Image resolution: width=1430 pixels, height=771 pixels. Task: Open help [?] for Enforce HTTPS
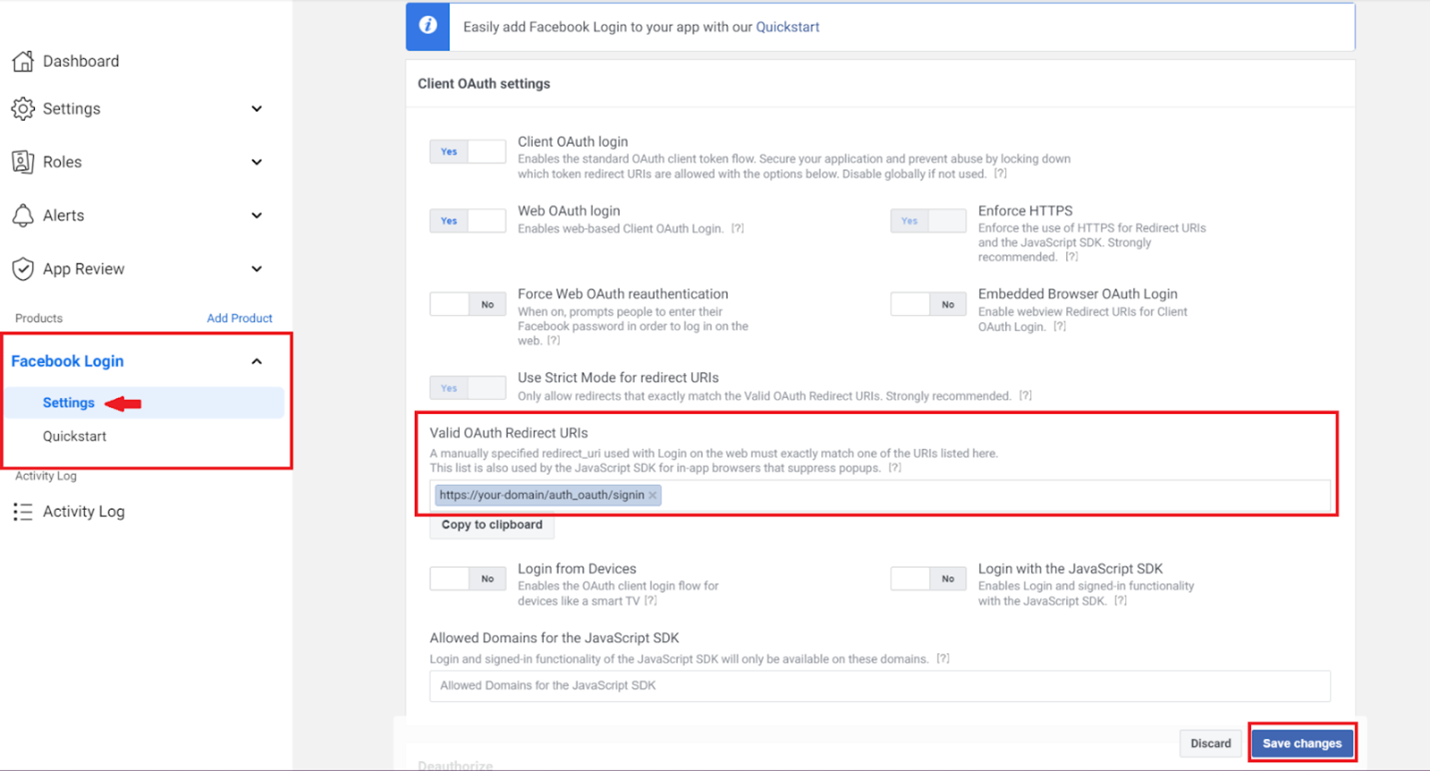click(1071, 256)
